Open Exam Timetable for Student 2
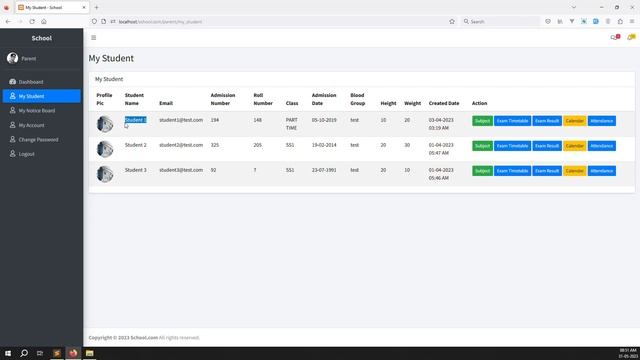Viewport: 640px width, 360px height. point(512,146)
